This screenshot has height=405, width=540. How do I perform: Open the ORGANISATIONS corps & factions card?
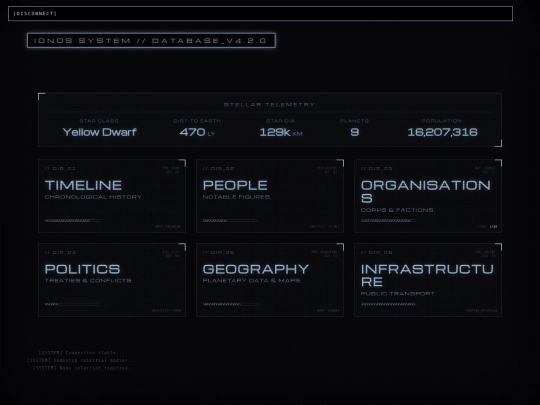point(428,196)
